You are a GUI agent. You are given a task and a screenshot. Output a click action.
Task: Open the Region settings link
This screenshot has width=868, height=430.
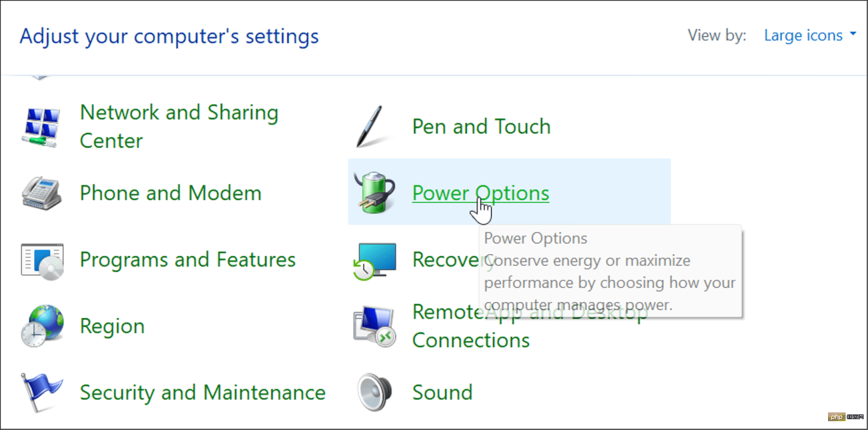[x=112, y=326]
